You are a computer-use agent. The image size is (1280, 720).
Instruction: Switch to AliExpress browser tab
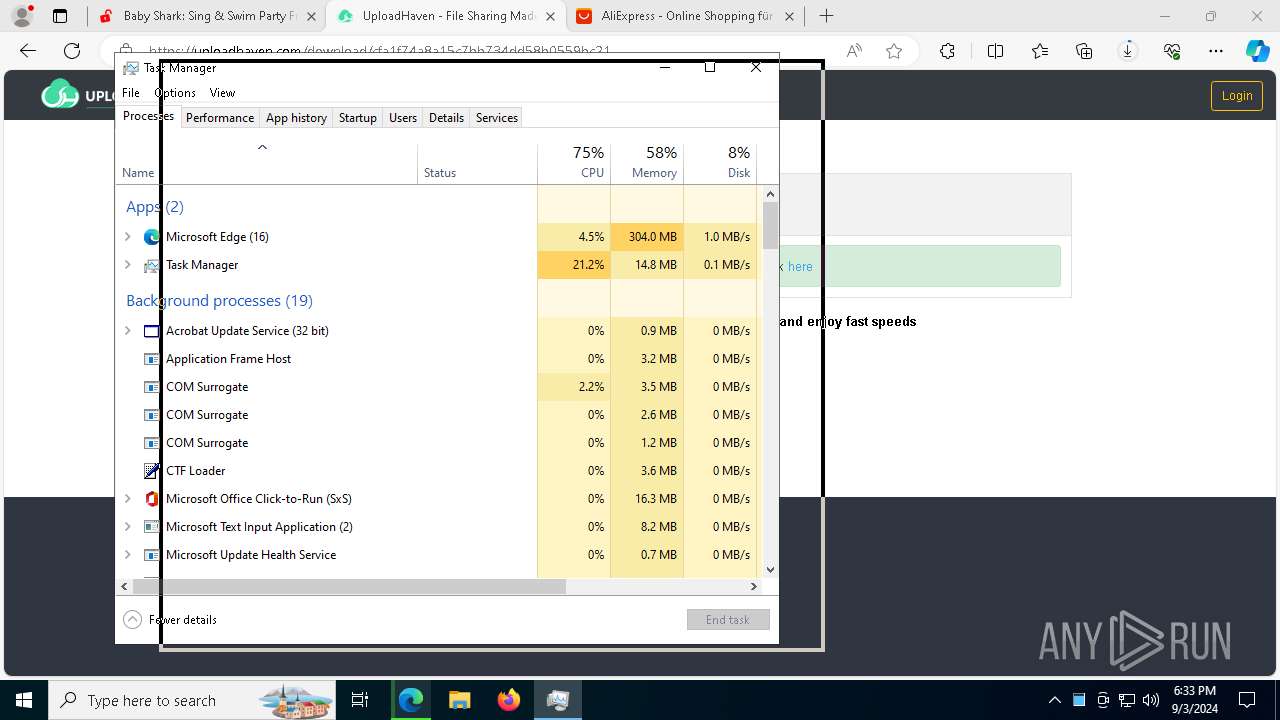point(686,16)
